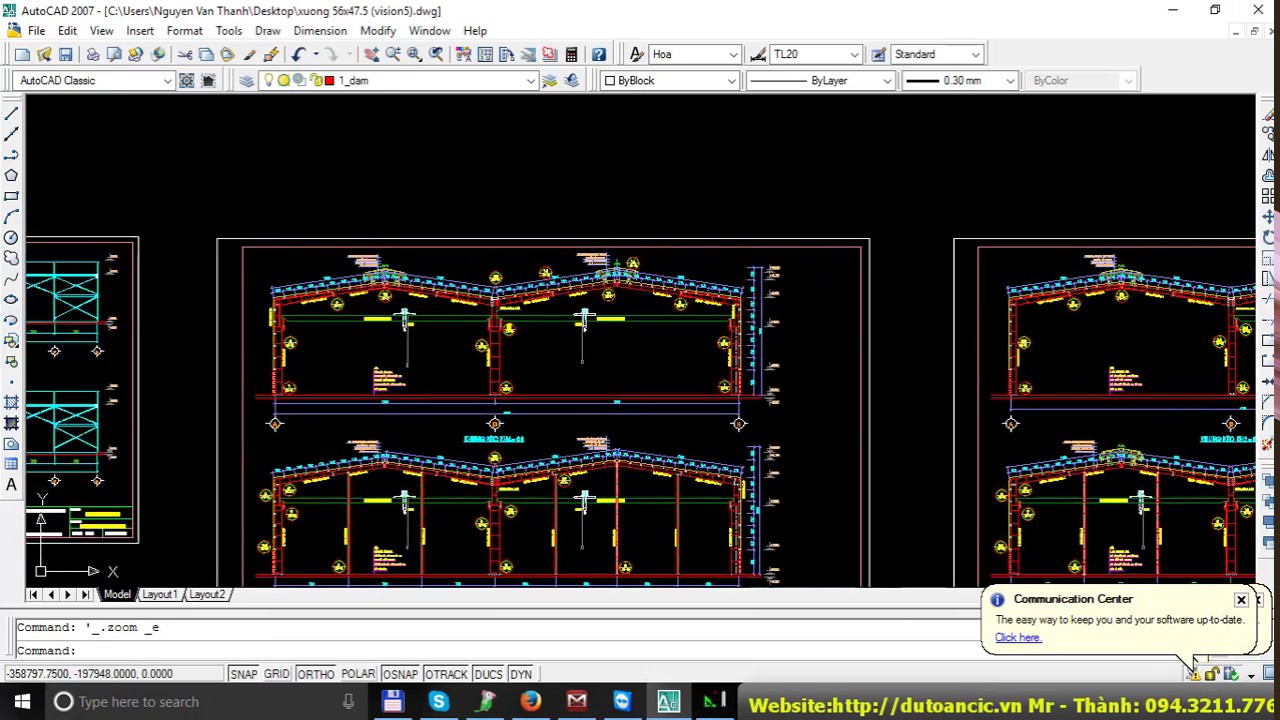Open the Help question mark icon
Image resolution: width=1280 pixels, height=720 pixels.
click(598, 54)
